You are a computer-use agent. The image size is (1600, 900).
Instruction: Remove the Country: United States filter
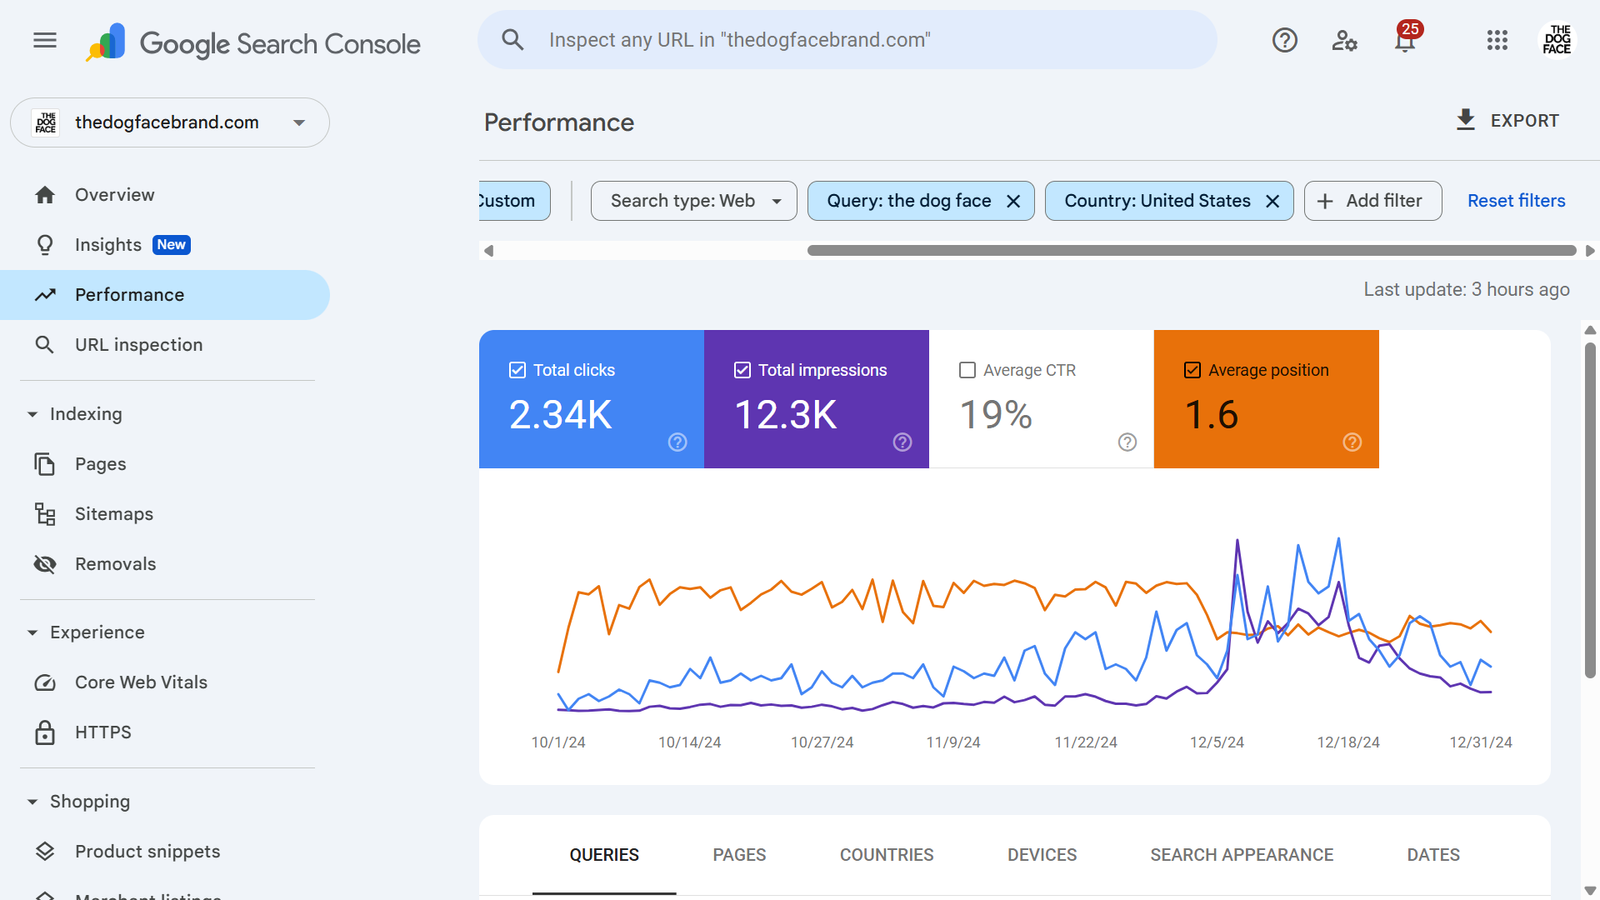click(1272, 201)
